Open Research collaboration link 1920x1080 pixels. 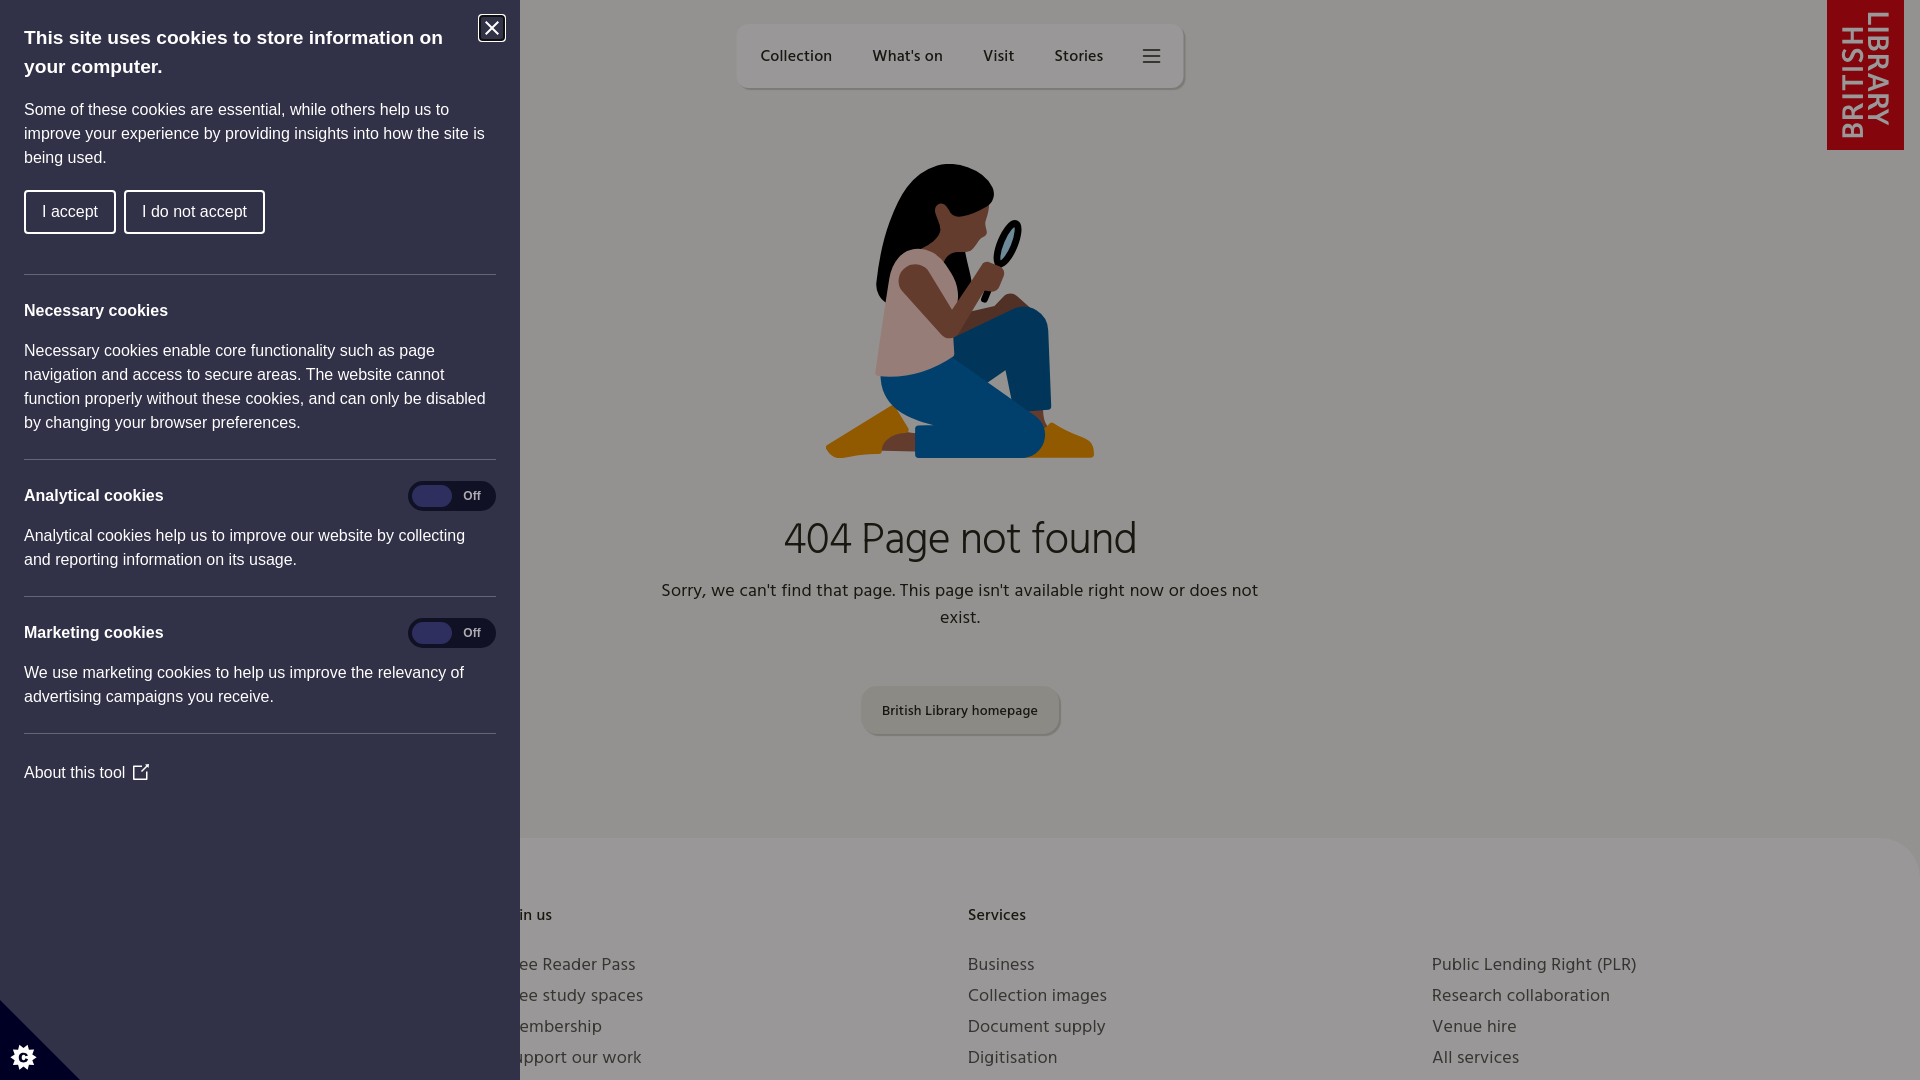pyautogui.click(x=1521, y=996)
